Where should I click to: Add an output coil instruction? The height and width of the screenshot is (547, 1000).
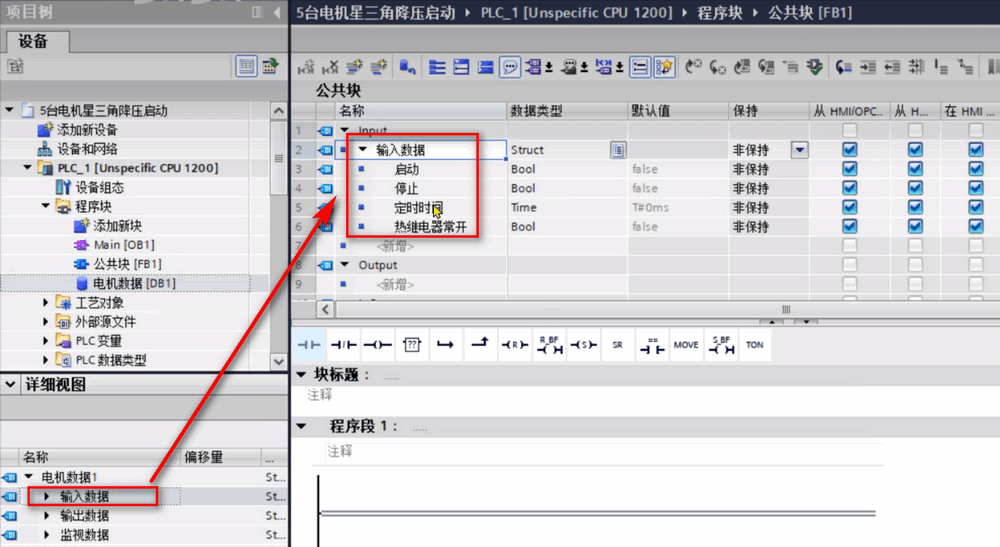[377, 344]
